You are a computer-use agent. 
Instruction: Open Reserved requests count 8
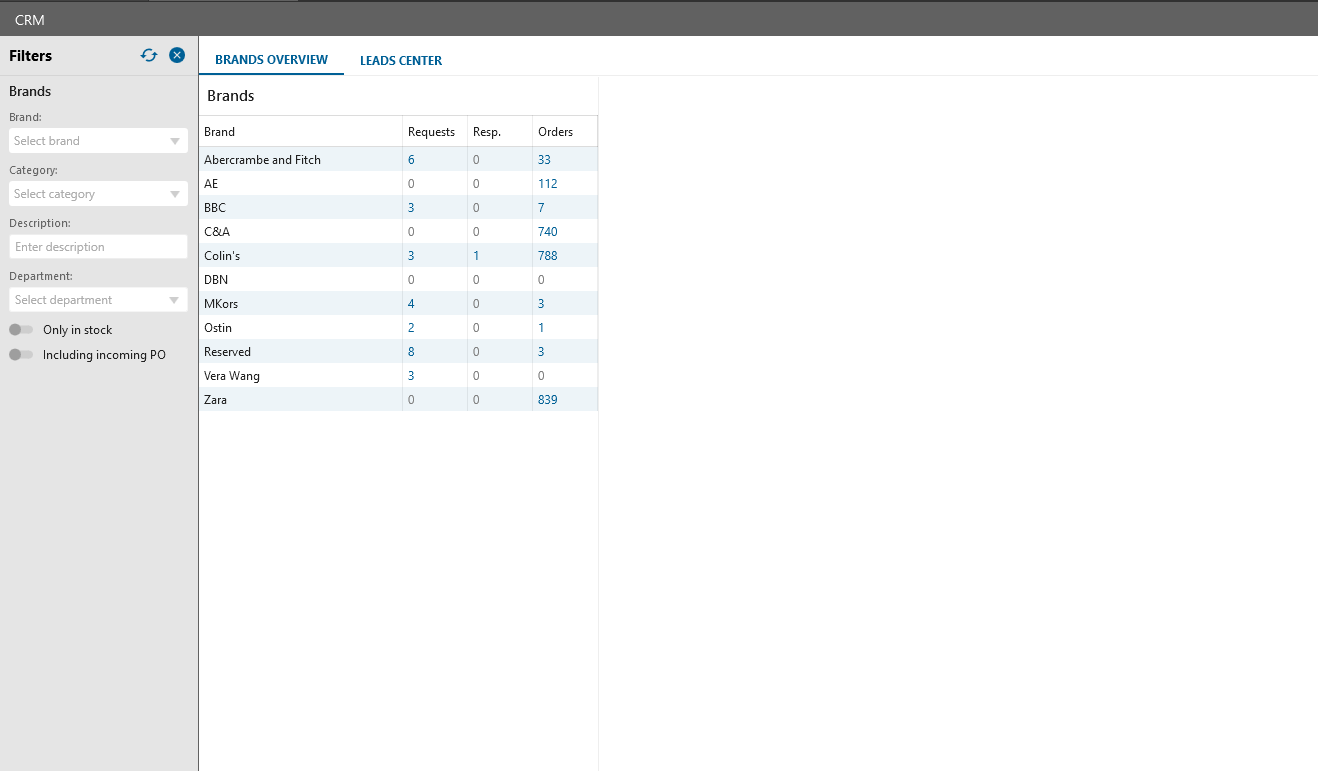[x=411, y=352]
